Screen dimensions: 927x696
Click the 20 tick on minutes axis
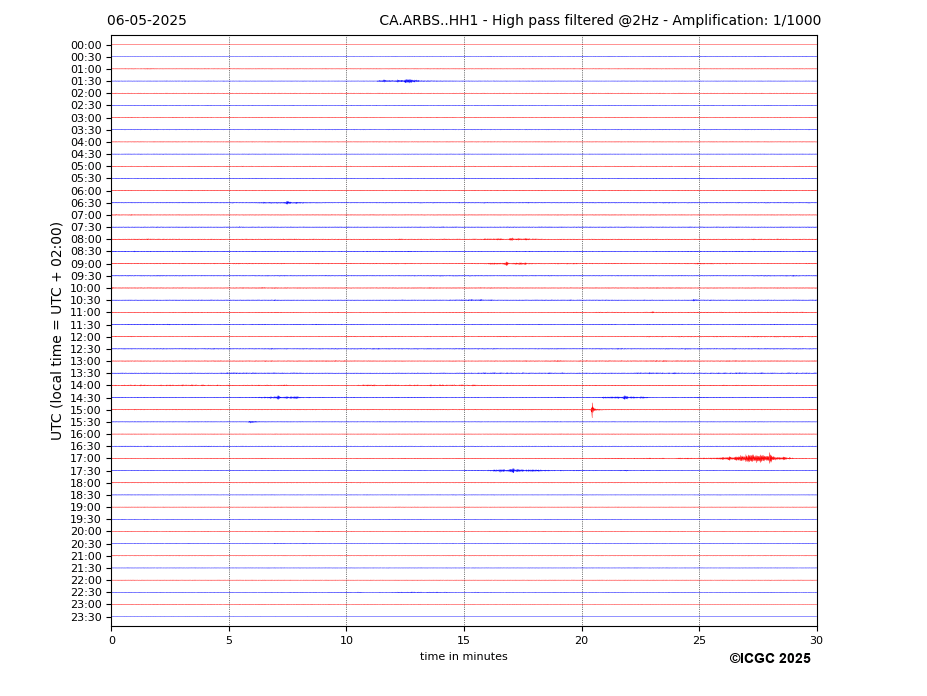pos(582,640)
